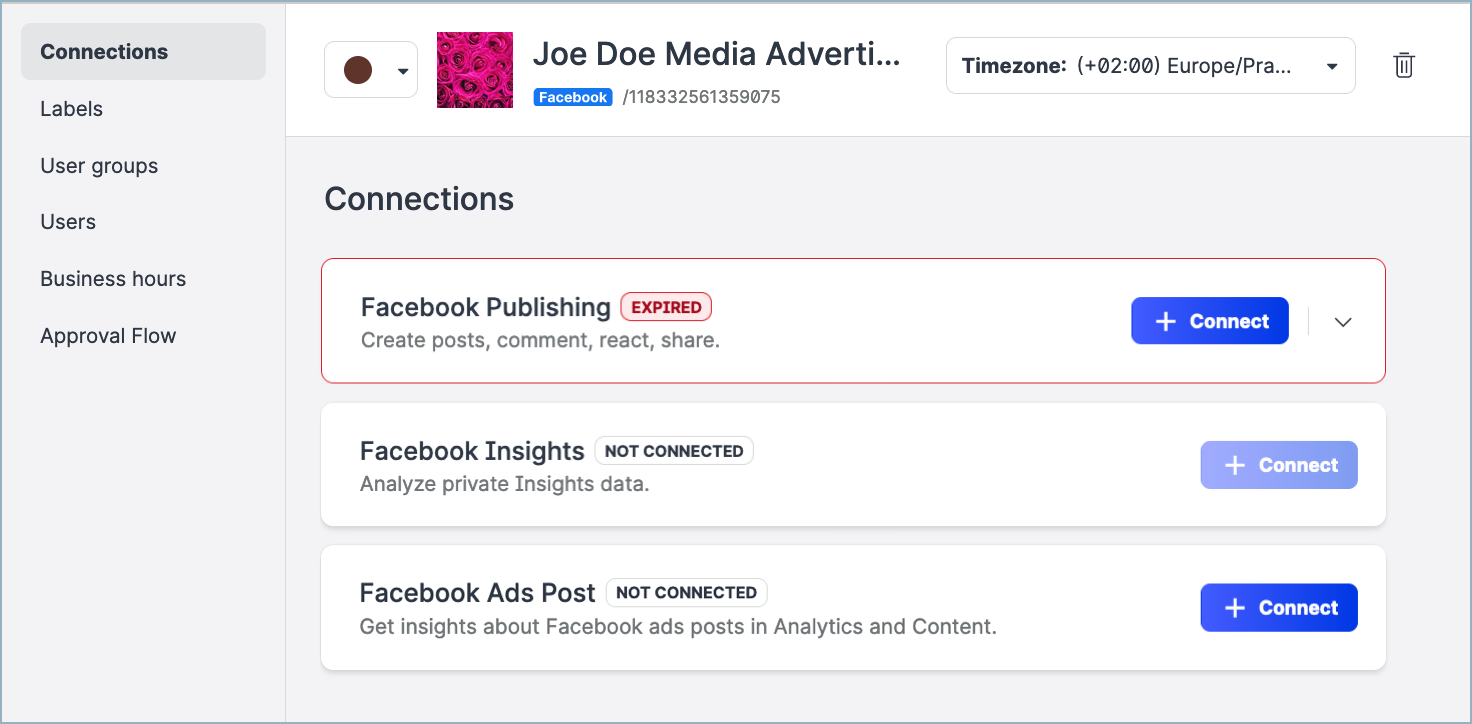Click the EXPIRED status badge
This screenshot has height=724, width=1472.
pyautogui.click(x=666, y=307)
